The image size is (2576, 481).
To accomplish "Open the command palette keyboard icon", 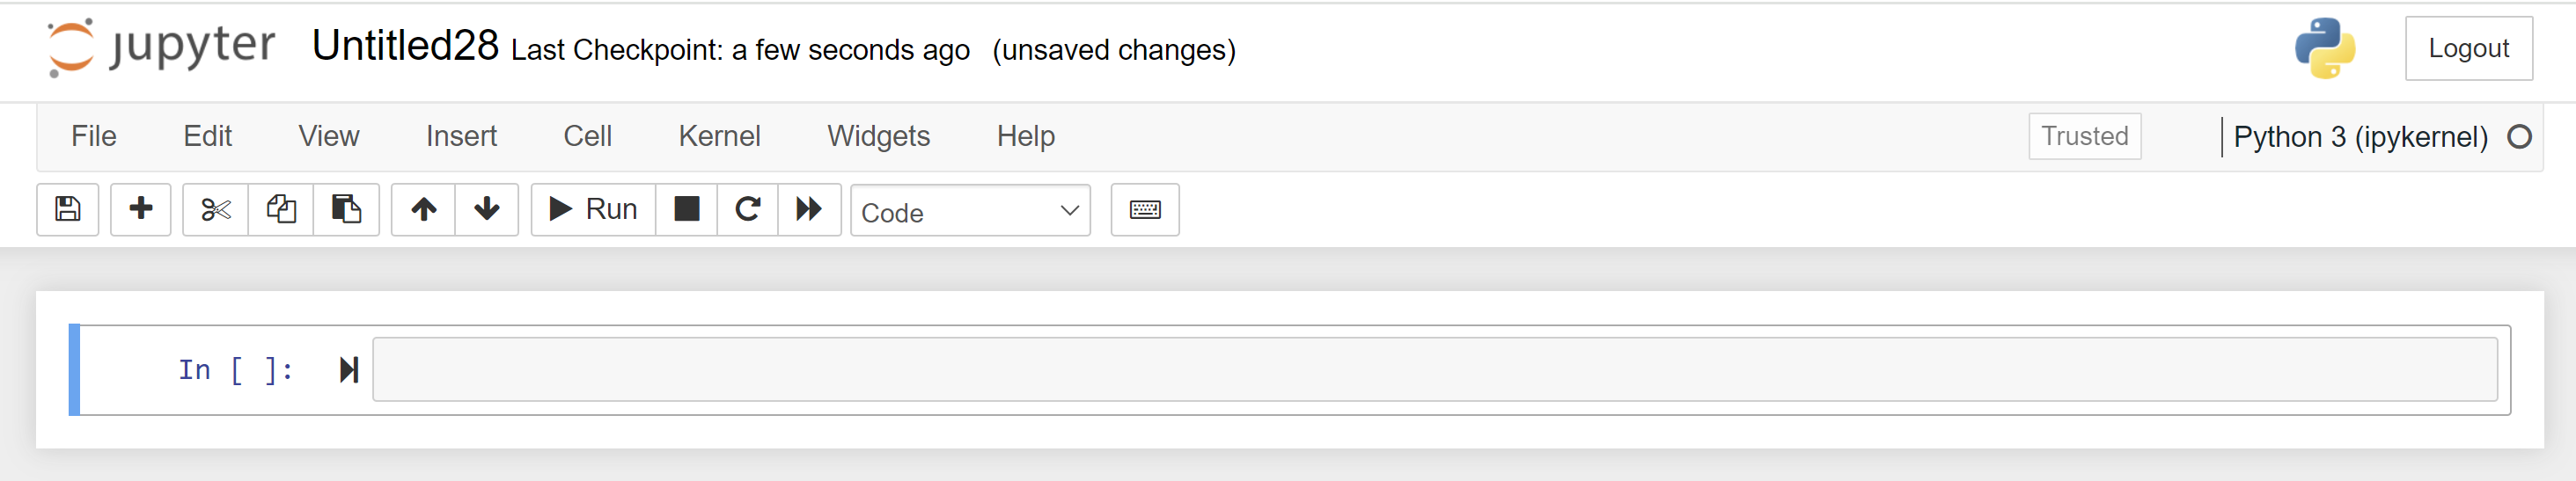I will [1145, 209].
